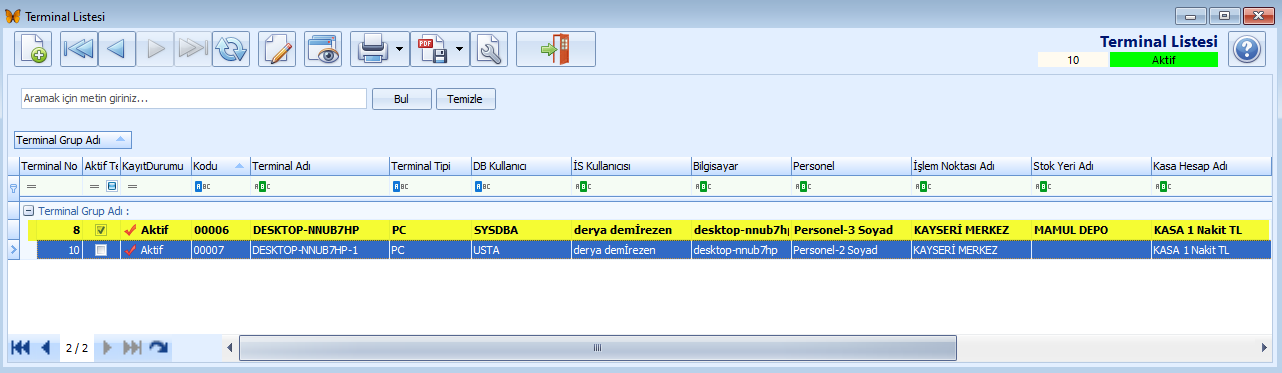The height and width of the screenshot is (373, 1282).
Task: Uncheck Aktif checkbox for terminal 00006
Action: tap(100, 230)
